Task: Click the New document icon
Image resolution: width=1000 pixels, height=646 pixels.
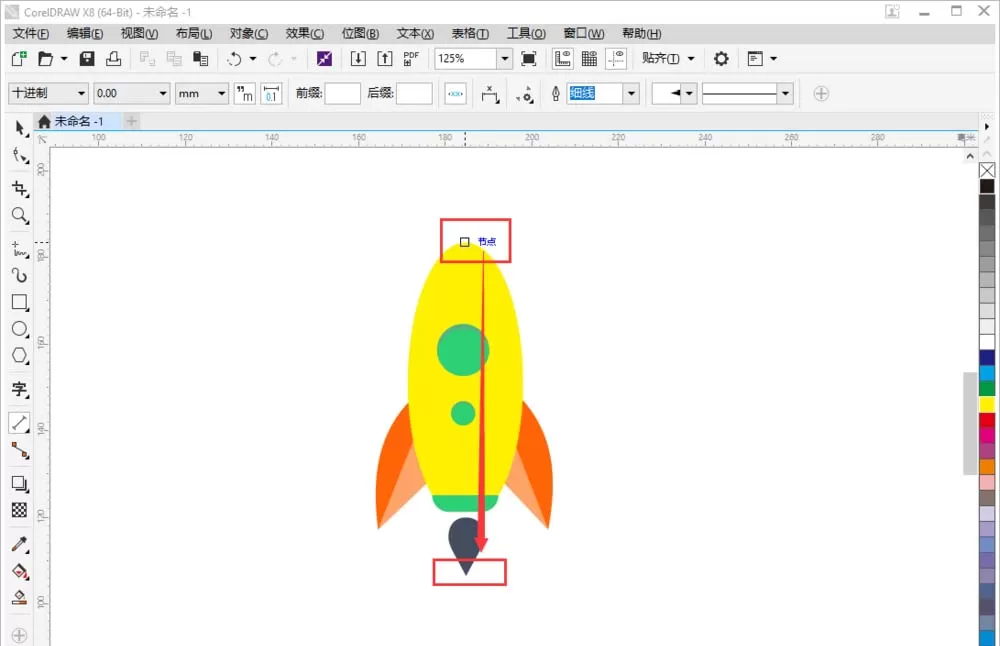Action: tap(19, 59)
